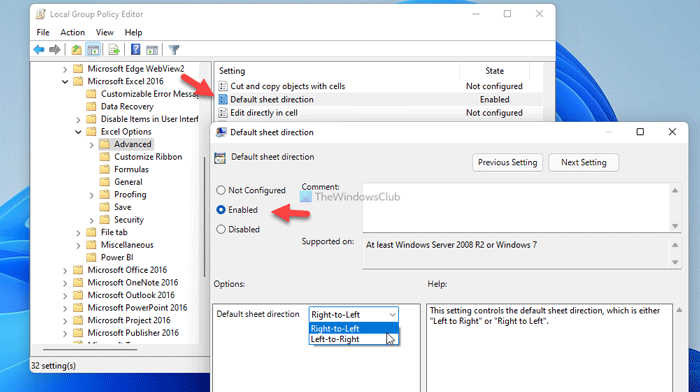Click the General folder icon
The width and height of the screenshot is (700, 392).
coord(105,182)
